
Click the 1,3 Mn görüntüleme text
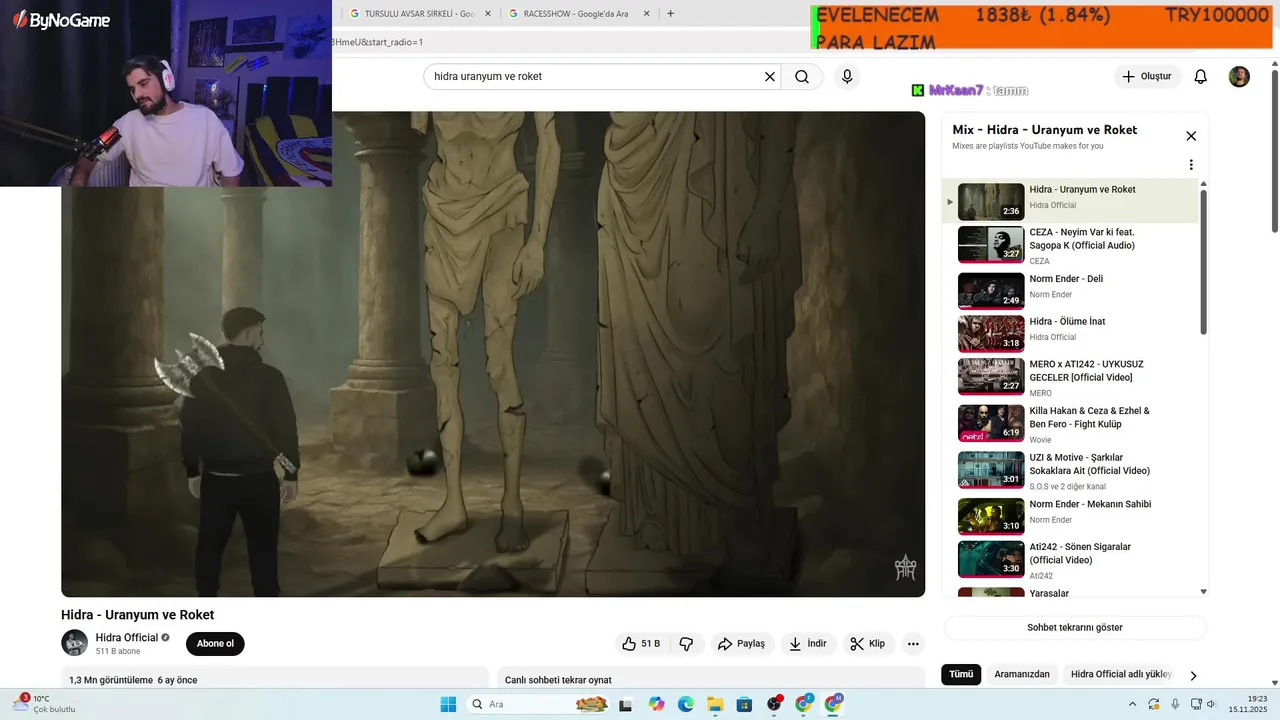(x=111, y=680)
